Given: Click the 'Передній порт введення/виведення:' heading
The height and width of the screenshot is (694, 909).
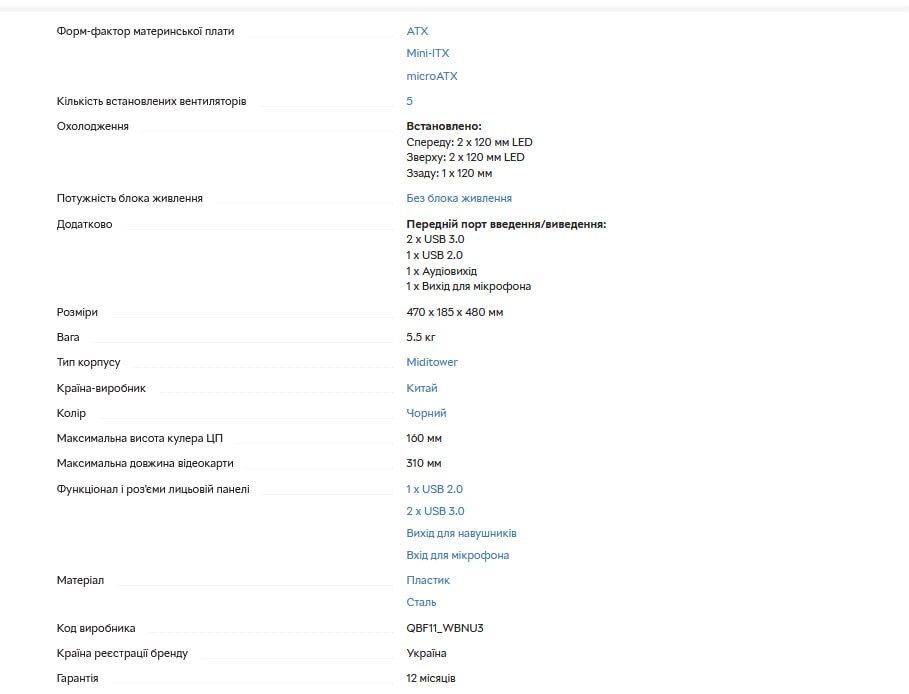Looking at the screenshot, I should (506, 224).
